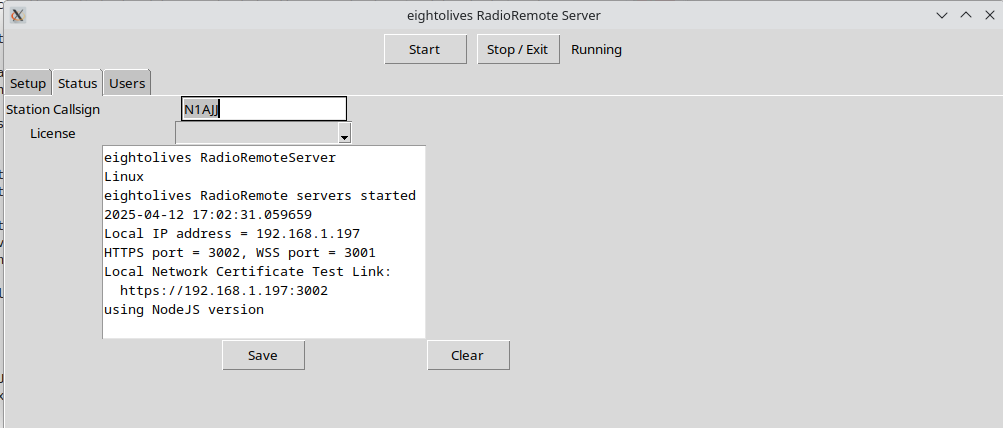Screen dimensions: 1003x428
Task: Click the 'using NodeJS version' log line
Action: [x=184, y=310]
